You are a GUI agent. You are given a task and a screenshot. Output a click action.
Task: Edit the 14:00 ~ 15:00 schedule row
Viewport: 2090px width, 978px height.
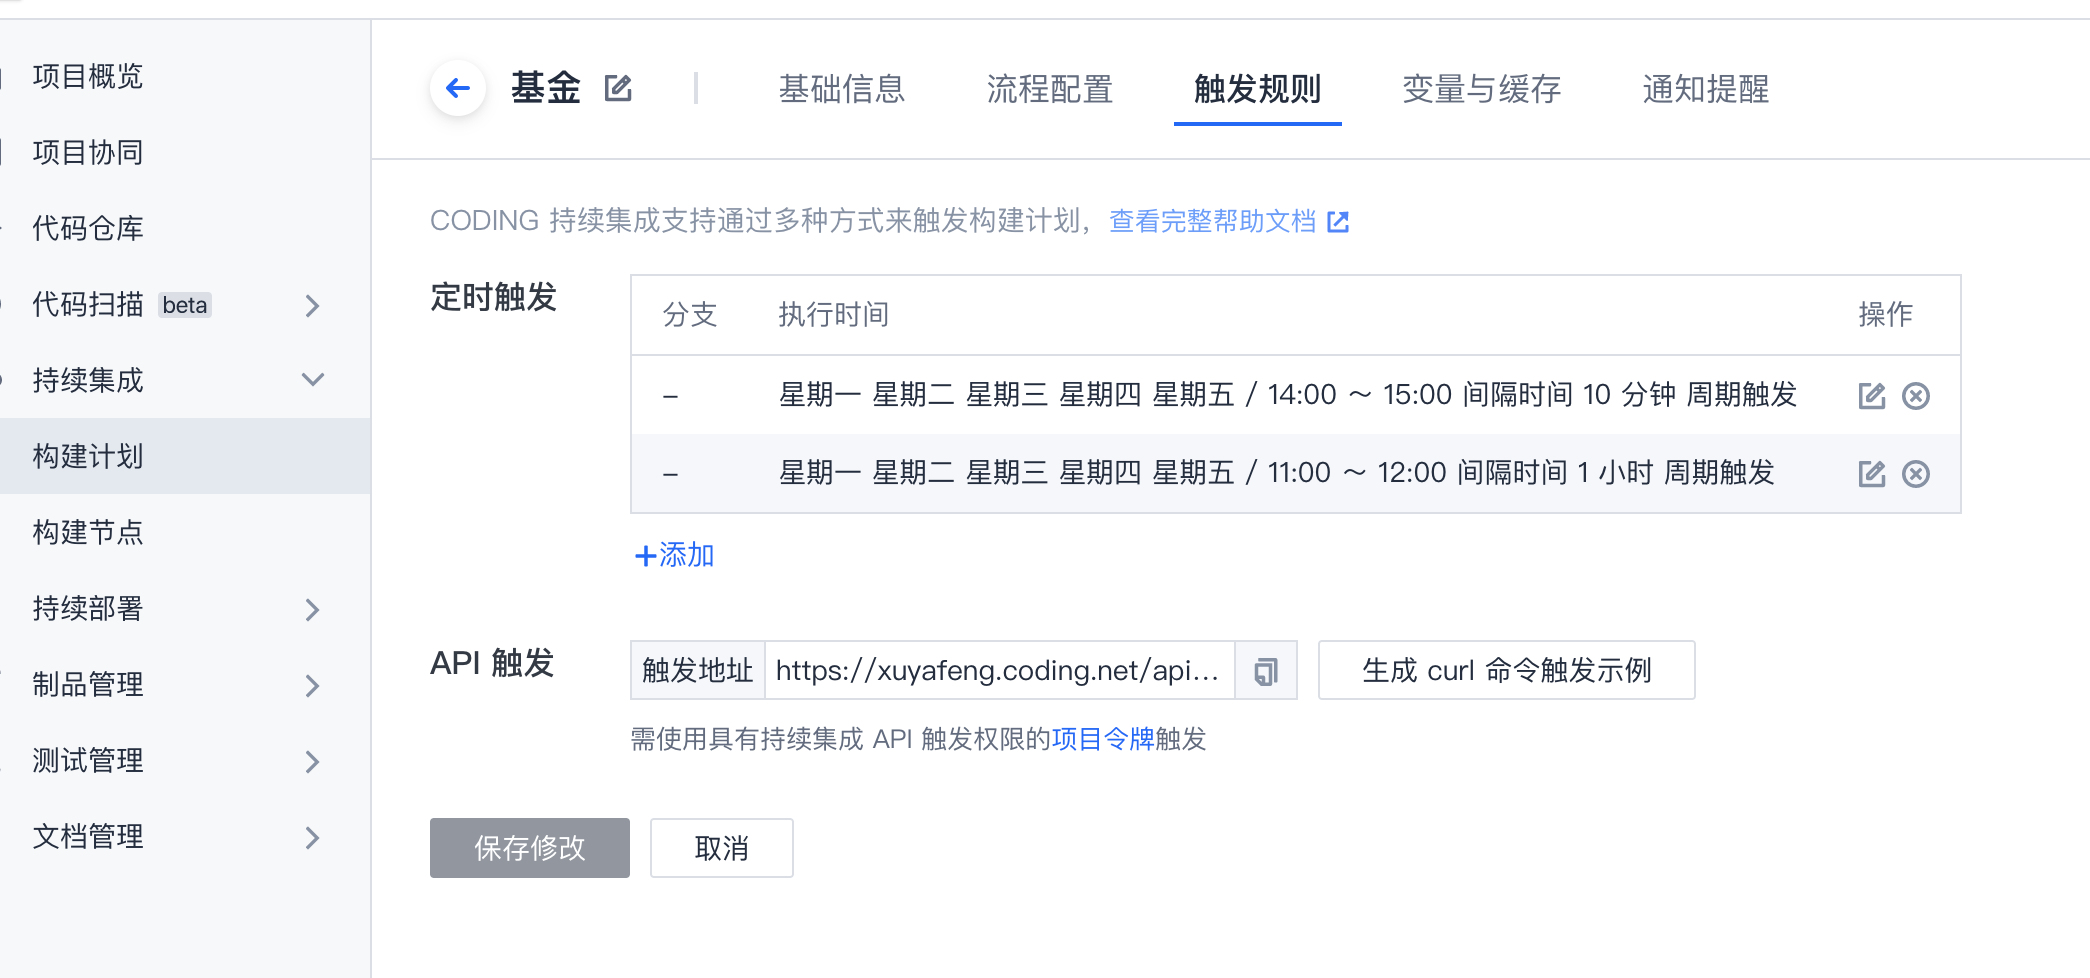tap(1871, 396)
